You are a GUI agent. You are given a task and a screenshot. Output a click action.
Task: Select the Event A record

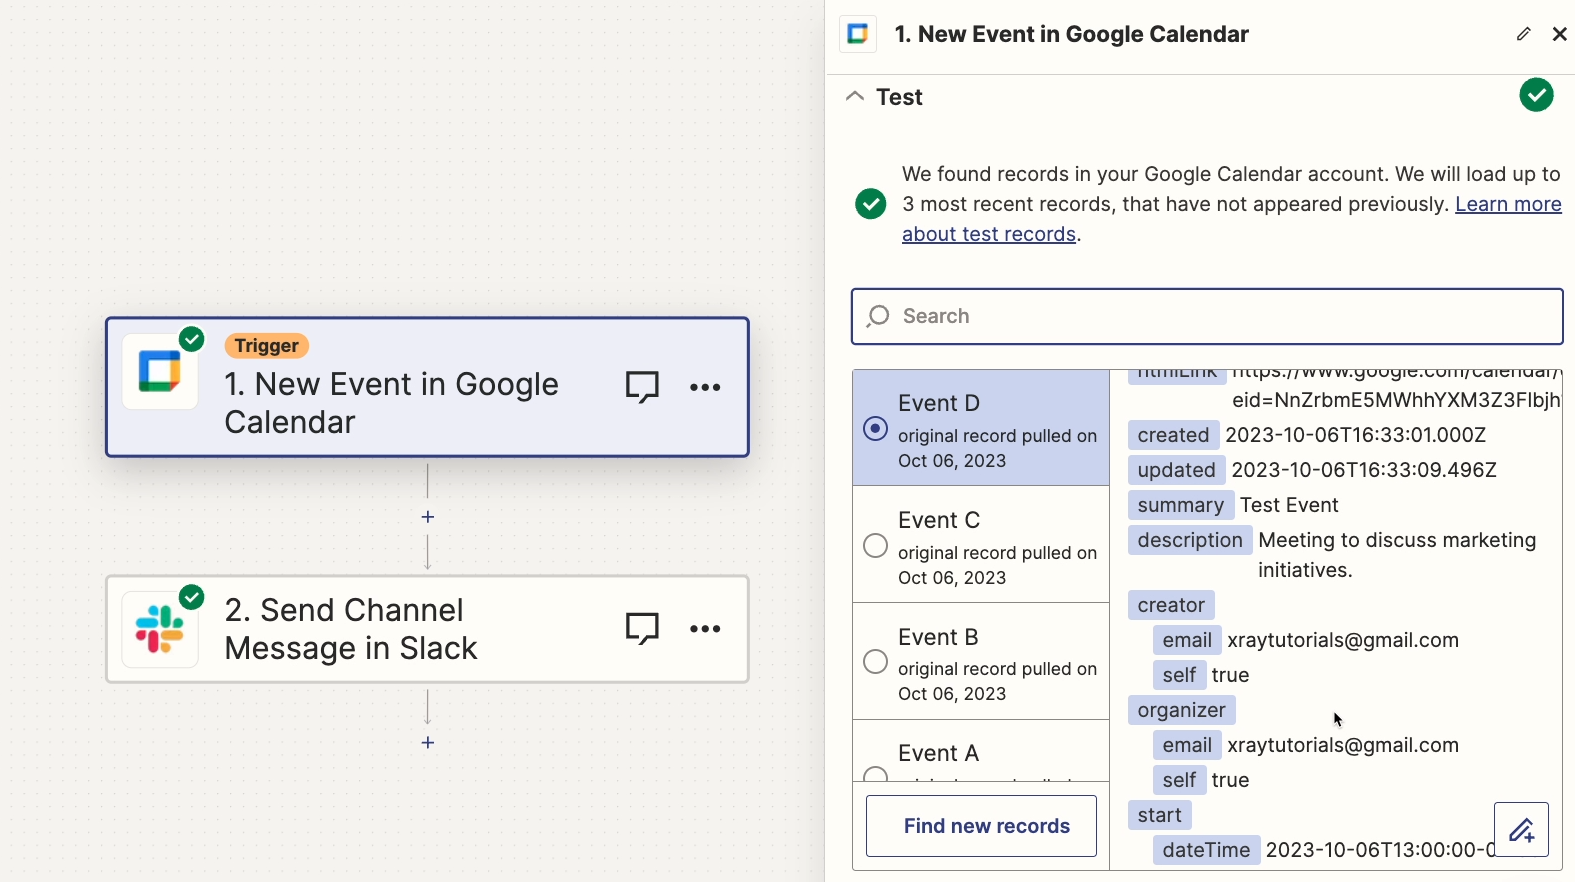pos(938,755)
